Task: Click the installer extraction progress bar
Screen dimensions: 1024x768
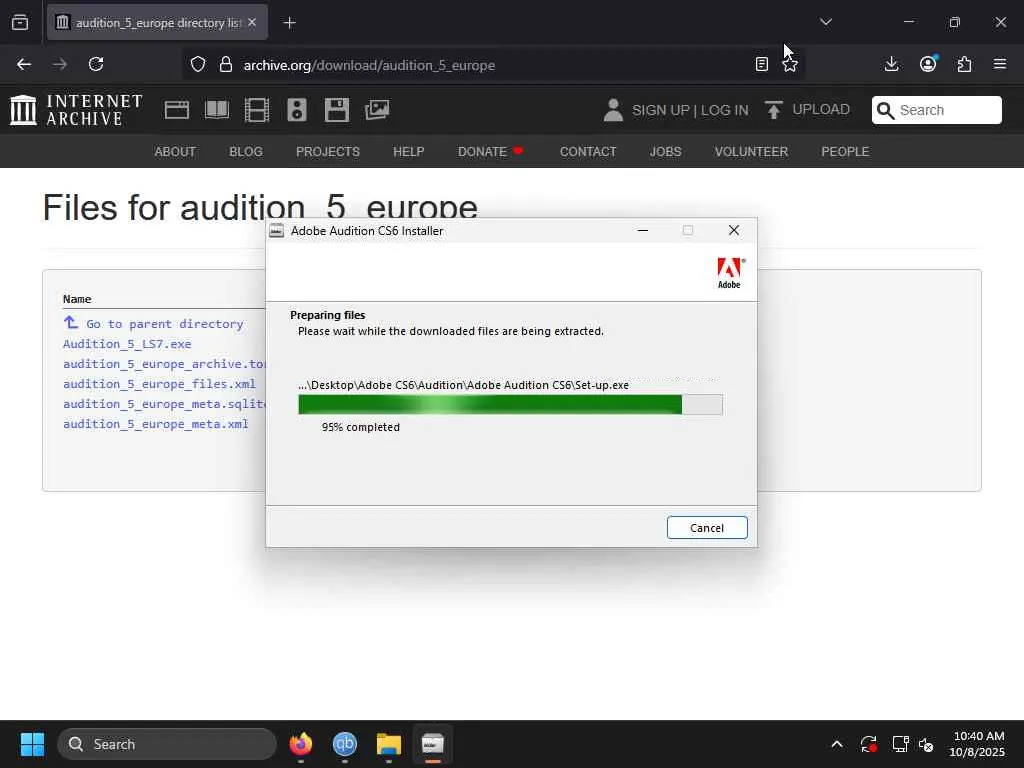Action: click(x=510, y=404)
